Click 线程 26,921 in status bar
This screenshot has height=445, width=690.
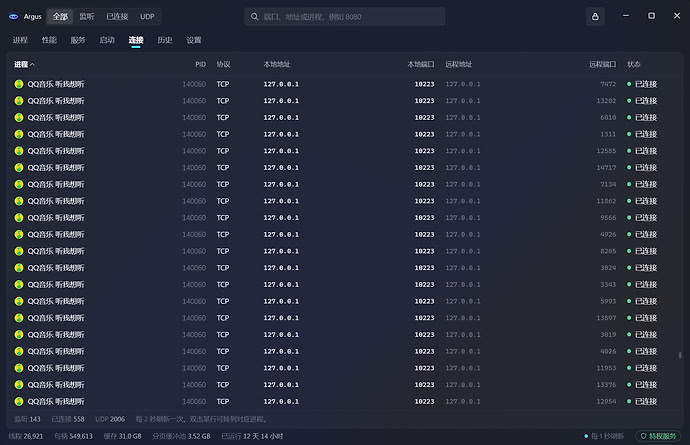click(x=26, y=436)
